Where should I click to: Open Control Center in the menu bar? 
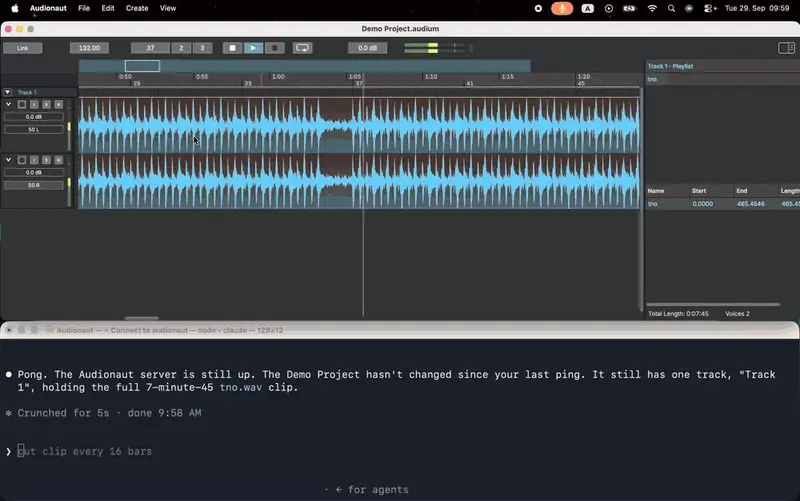[710, 8]
